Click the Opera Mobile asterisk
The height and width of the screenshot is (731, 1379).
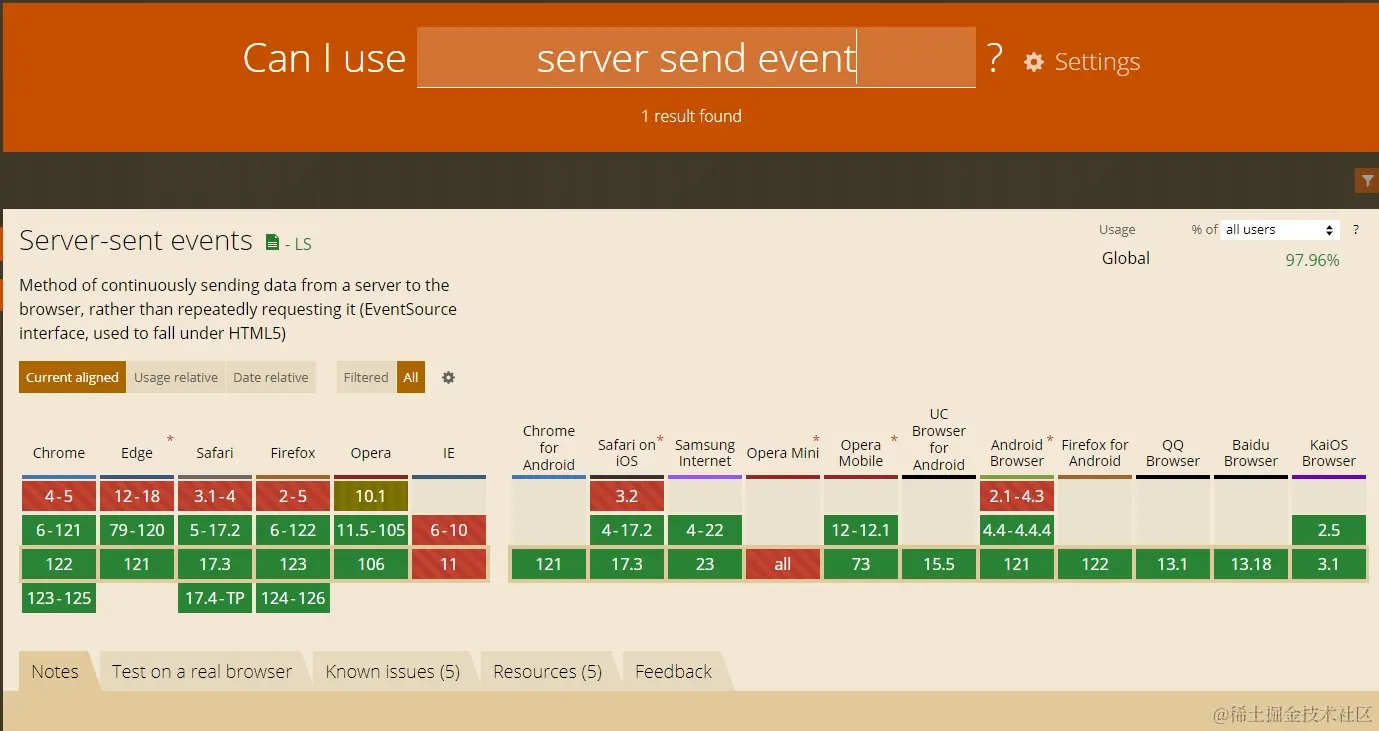click(894, 440)
